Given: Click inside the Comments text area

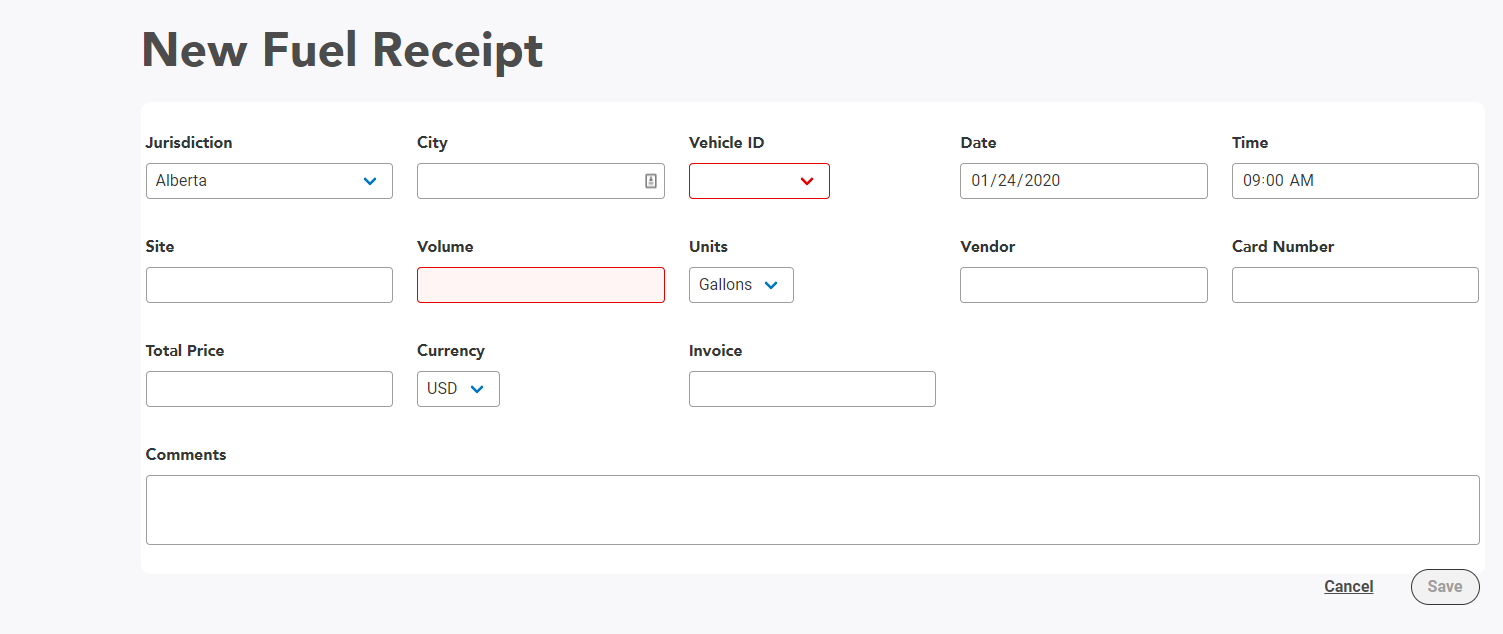Looking at the screenshot, I should point(812,509).
